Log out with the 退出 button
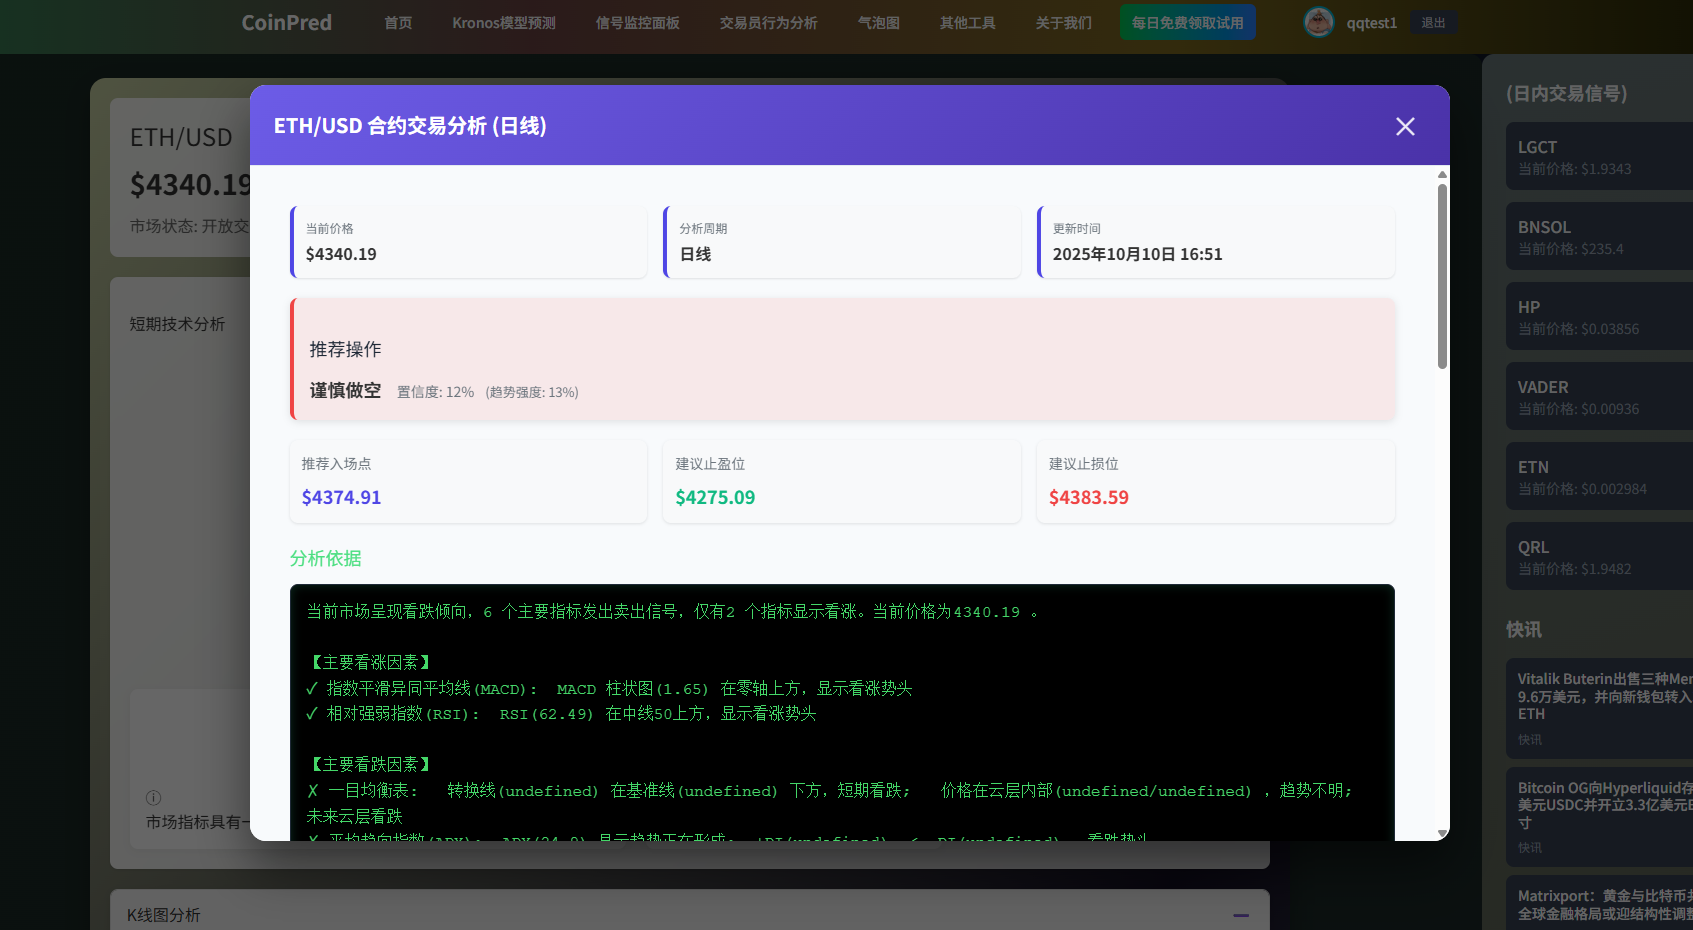 1433,23
